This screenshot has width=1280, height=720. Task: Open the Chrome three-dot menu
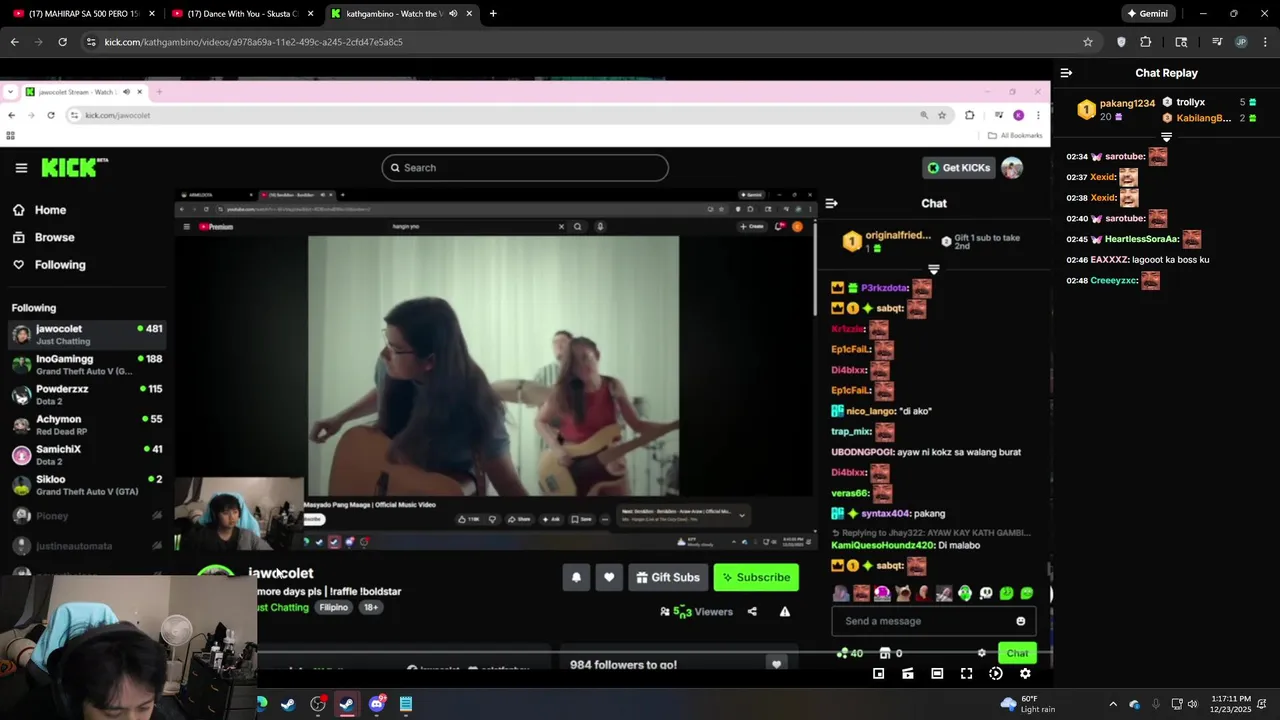1264,42
